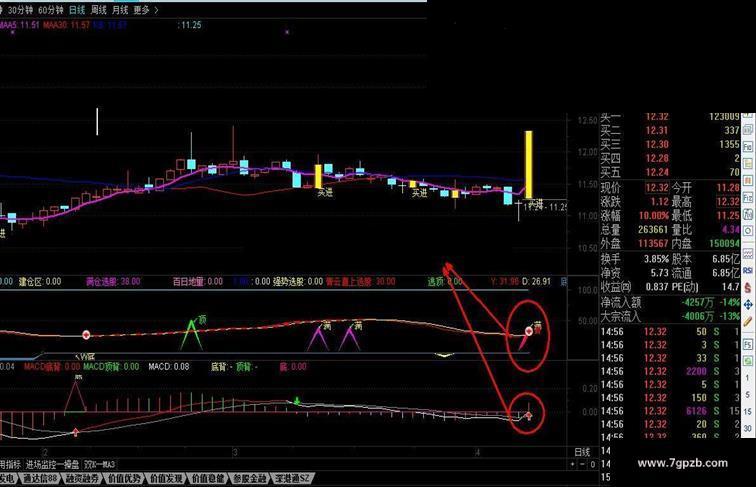Click the red bars sidebar icon

[x=748, y=181]
